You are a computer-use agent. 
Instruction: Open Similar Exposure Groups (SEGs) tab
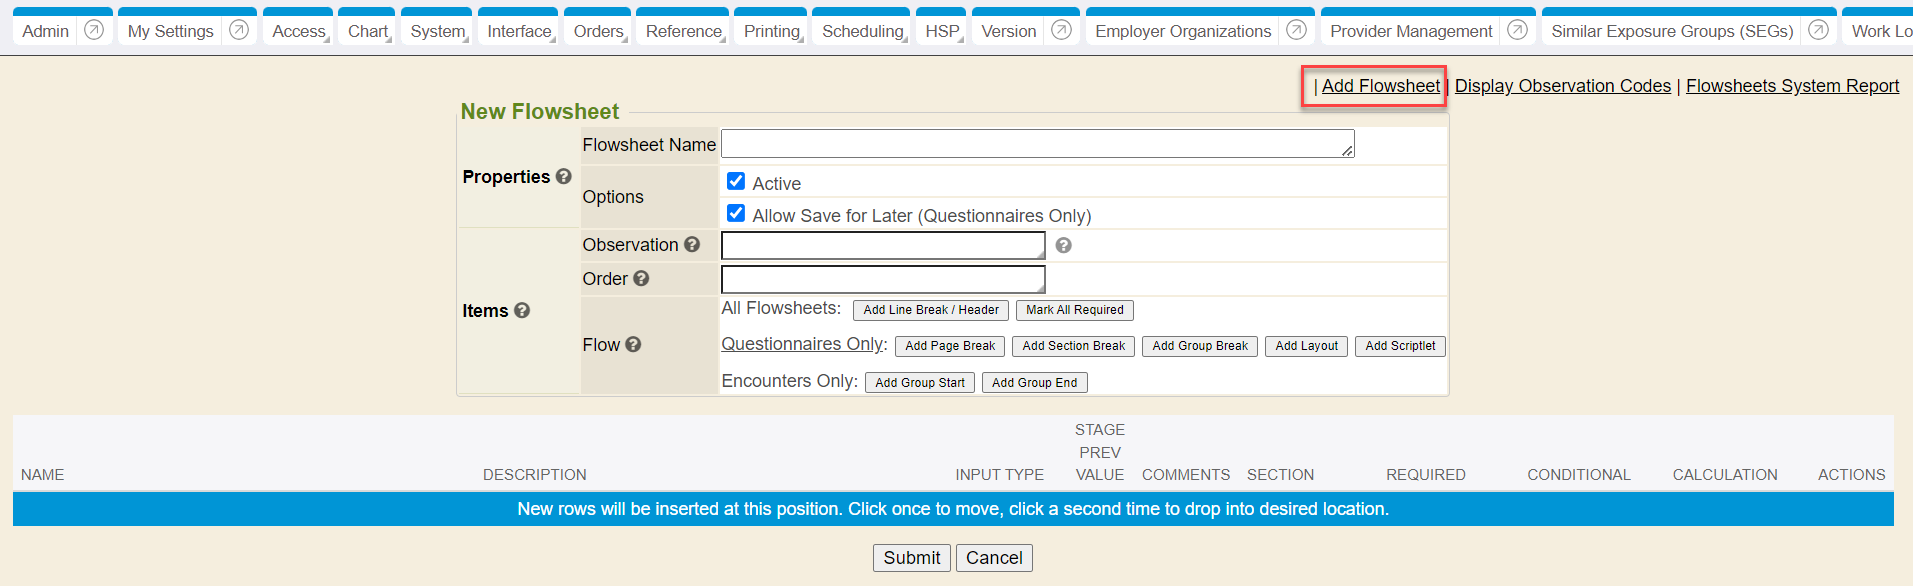(1671, 31)
